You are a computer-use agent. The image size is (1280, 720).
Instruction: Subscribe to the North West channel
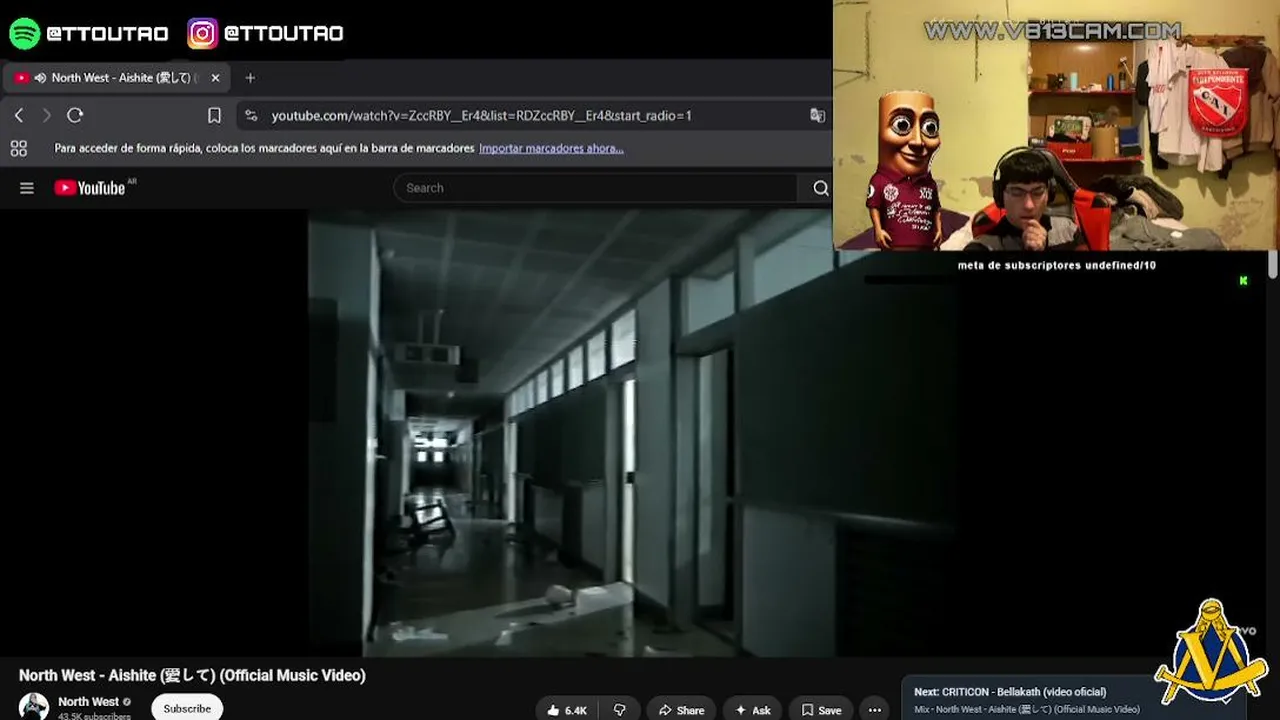tap(187, 708)
